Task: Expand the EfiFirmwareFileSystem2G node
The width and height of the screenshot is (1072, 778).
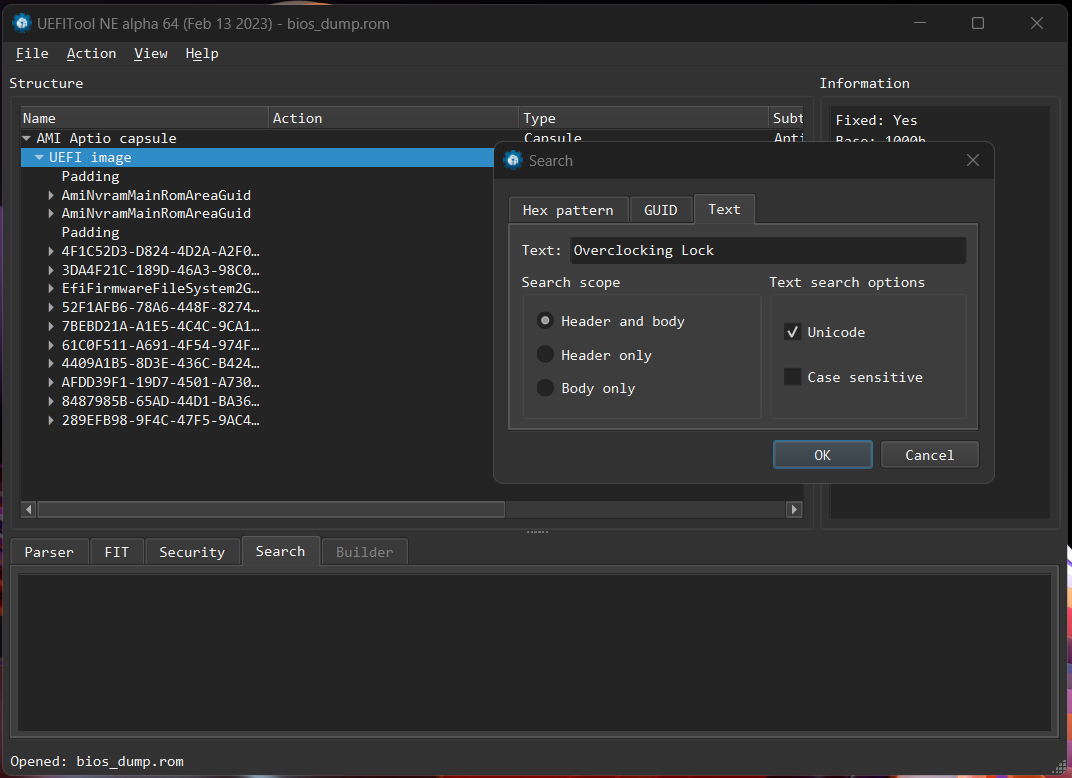Action: (51, 289)
